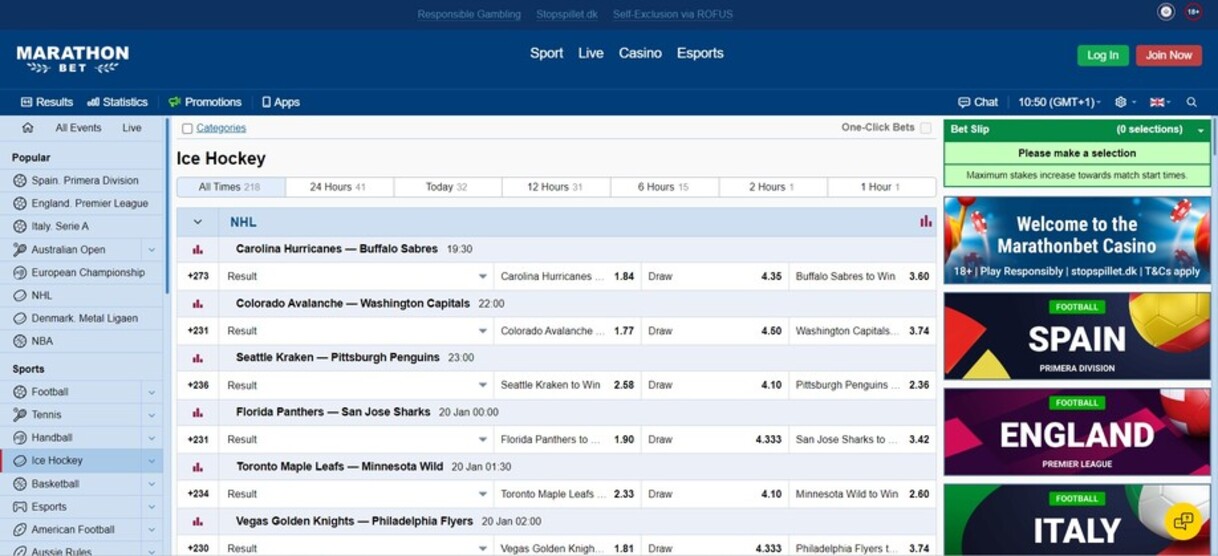This screenshot has width=1218, height=556.
Task: Enable the One-Click Bets checkbox
Action: coord(925,128)
